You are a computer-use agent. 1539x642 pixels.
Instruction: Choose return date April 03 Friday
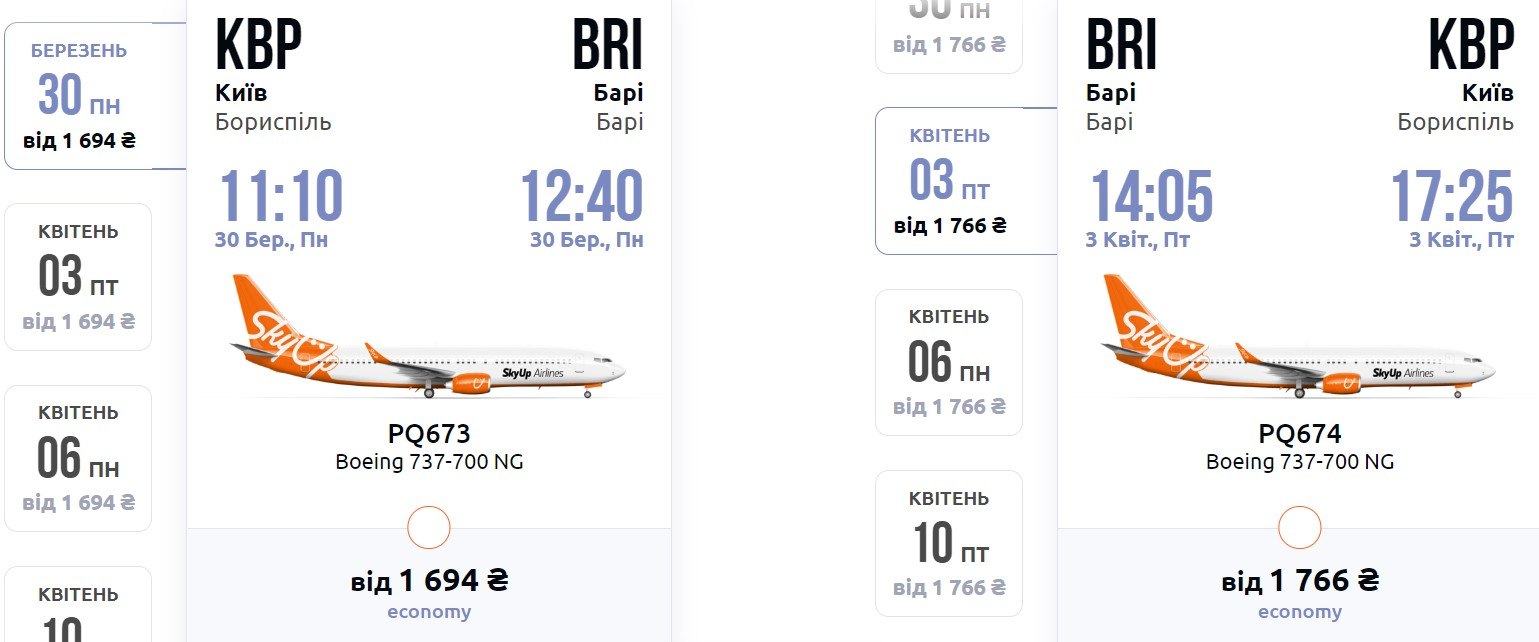pyautogui.click(x=966, y=181)
